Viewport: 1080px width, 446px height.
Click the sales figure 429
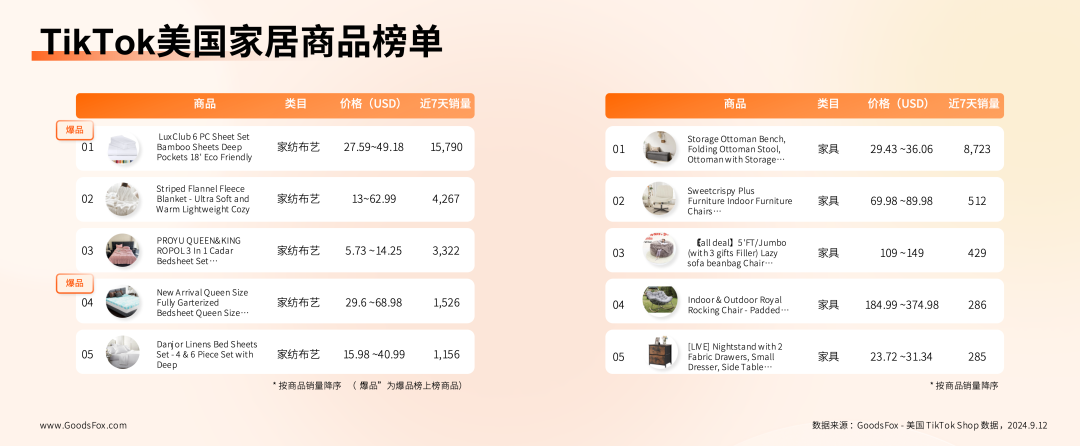coord(977,253)
